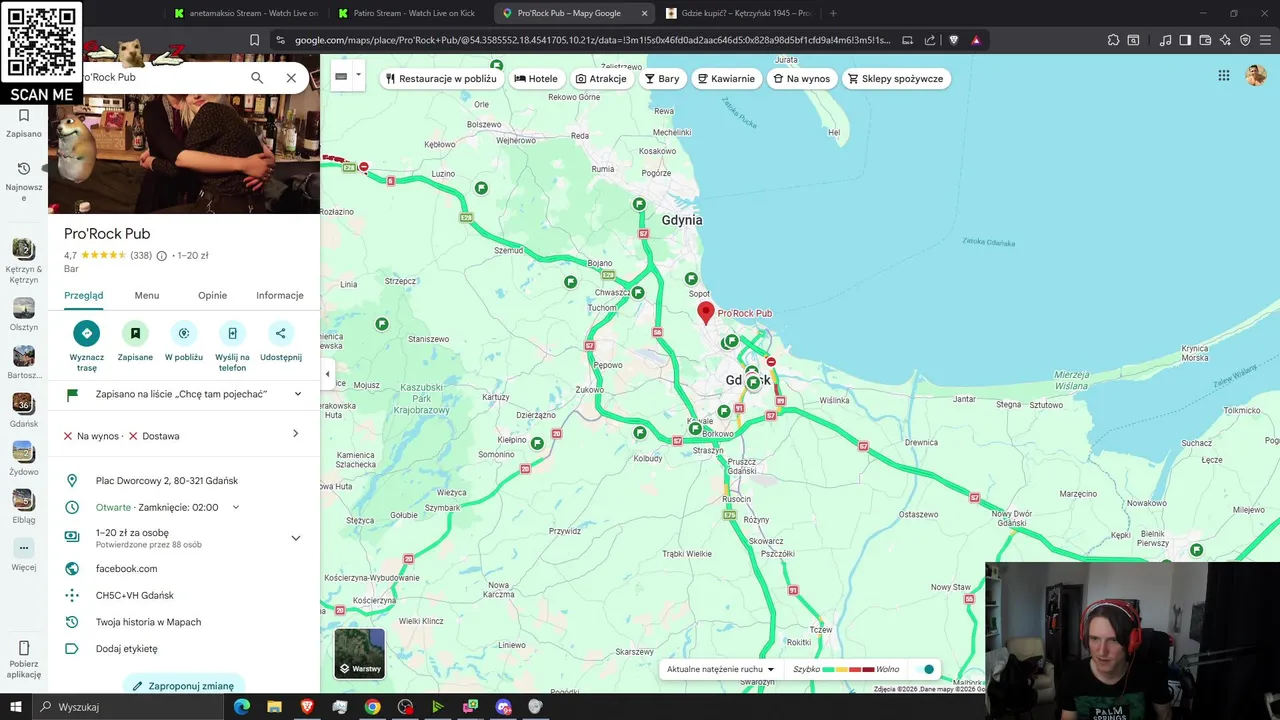Click the Pobierz aplikację phone icon
Screen dimensions: 1280x720
click(24, 647)
